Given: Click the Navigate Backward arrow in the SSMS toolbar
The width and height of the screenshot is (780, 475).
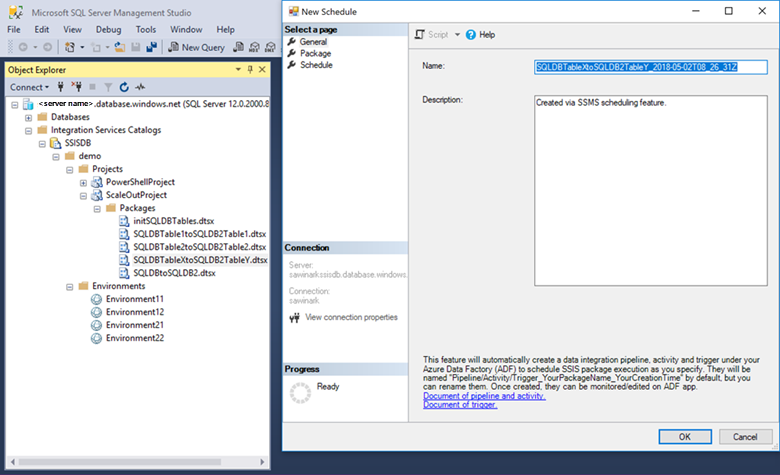Looking at the screenshot, I should (x=23, y=47).
